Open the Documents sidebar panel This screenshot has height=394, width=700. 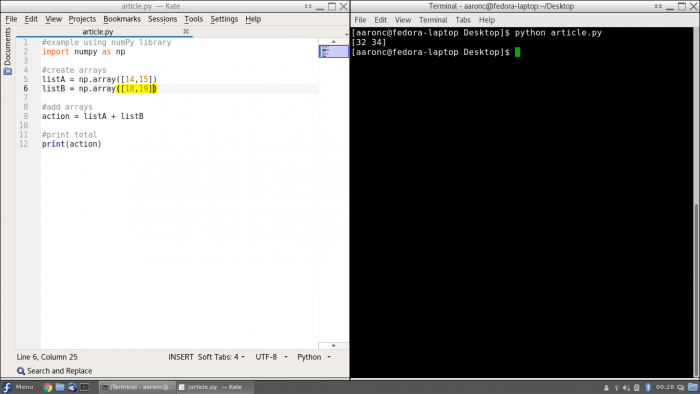click(7, 50)
